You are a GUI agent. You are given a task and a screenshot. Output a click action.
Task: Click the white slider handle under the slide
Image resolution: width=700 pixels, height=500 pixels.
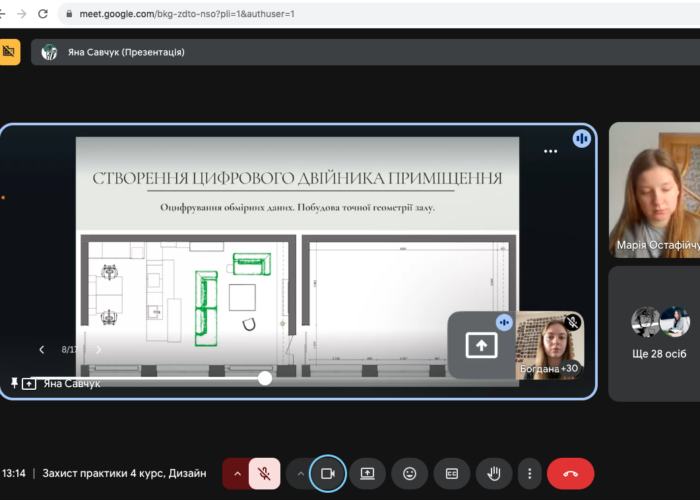click(x=265, y=377)
